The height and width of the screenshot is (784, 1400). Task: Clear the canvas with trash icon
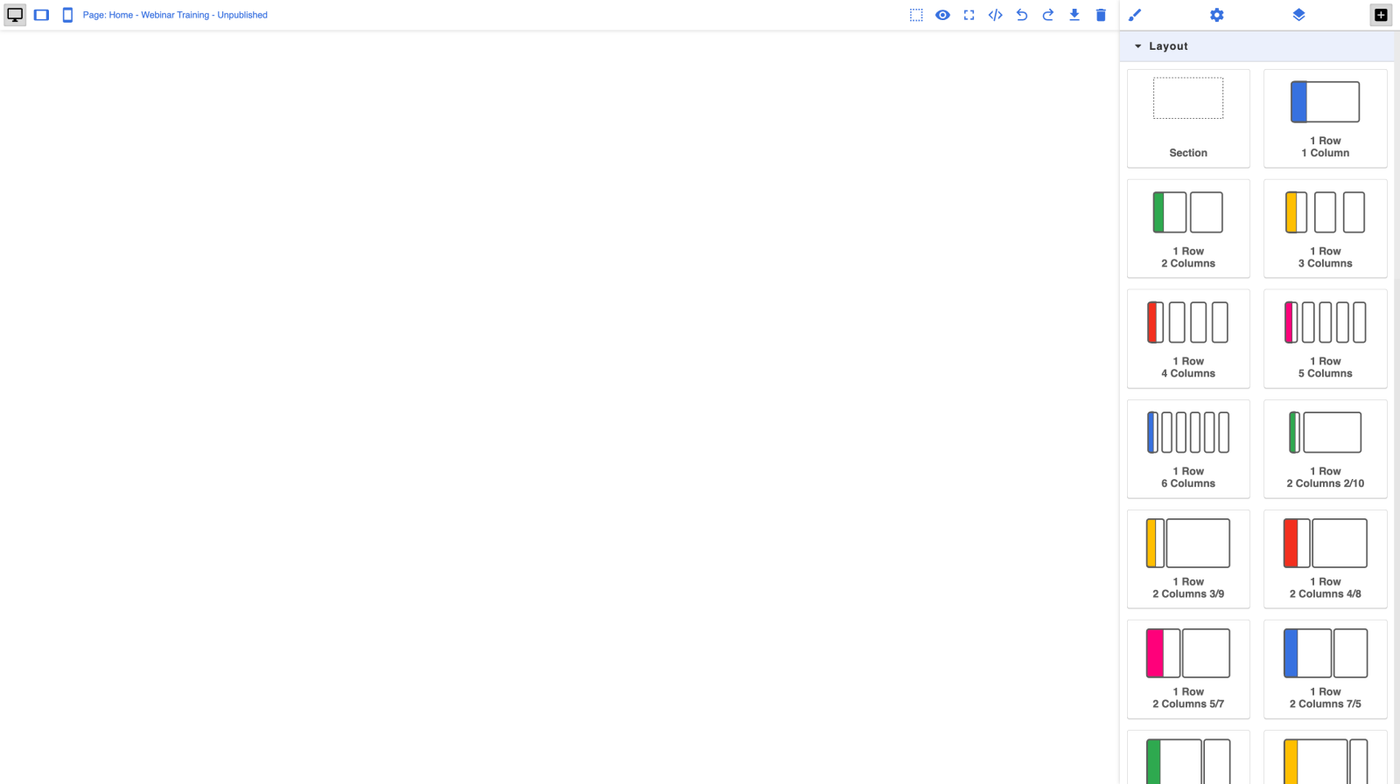1101,15
